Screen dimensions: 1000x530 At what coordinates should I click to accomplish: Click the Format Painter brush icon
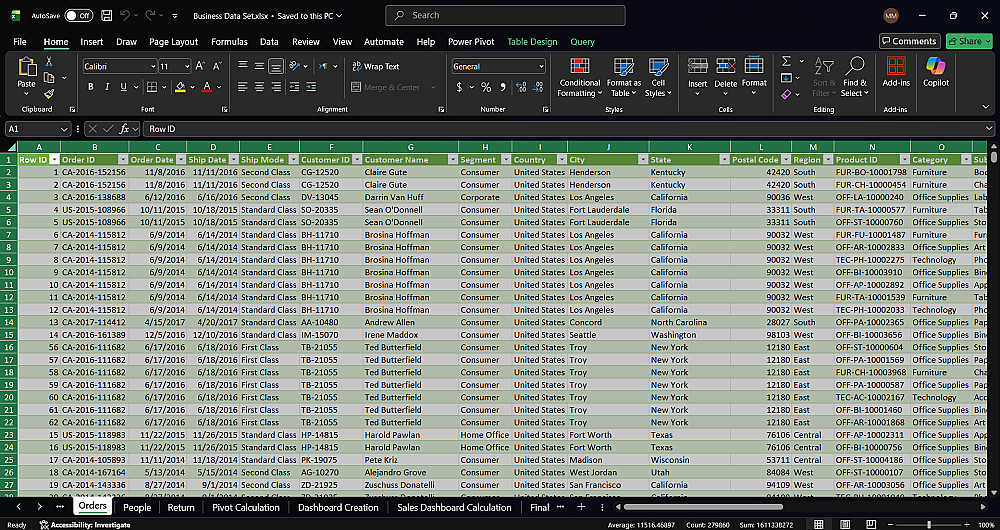coord(48,94)
